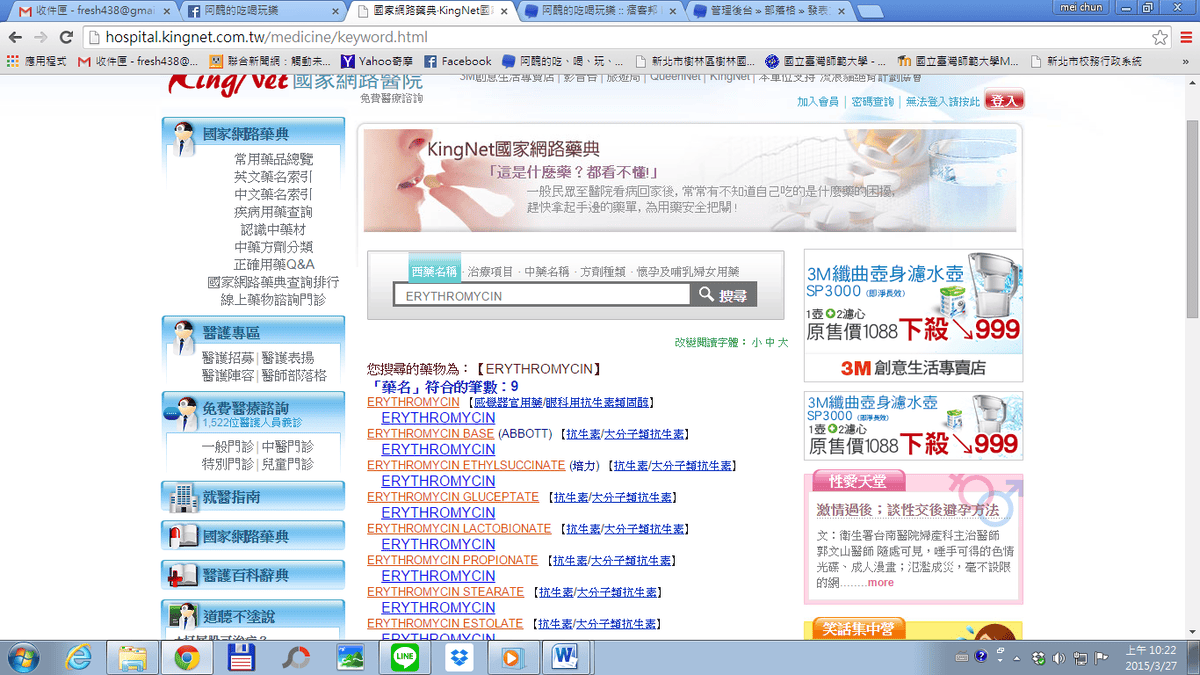This screenshot has height=675, width=1200.
Task: Click the 搜尋 search button
Action: [723, 295]
